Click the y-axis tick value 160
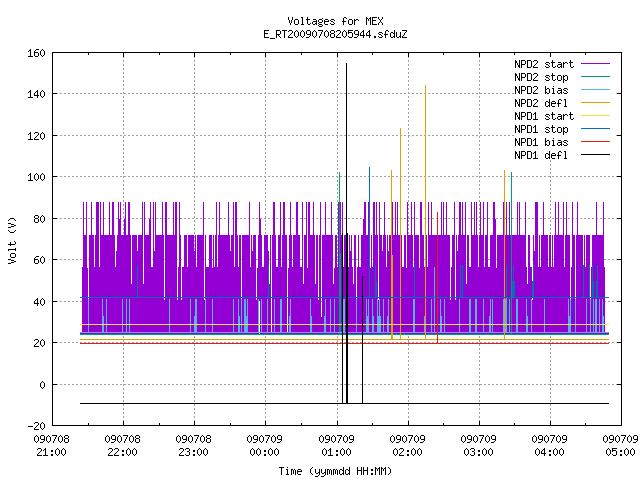This screenshot has height=480, width=640. (x=36, y=53)
